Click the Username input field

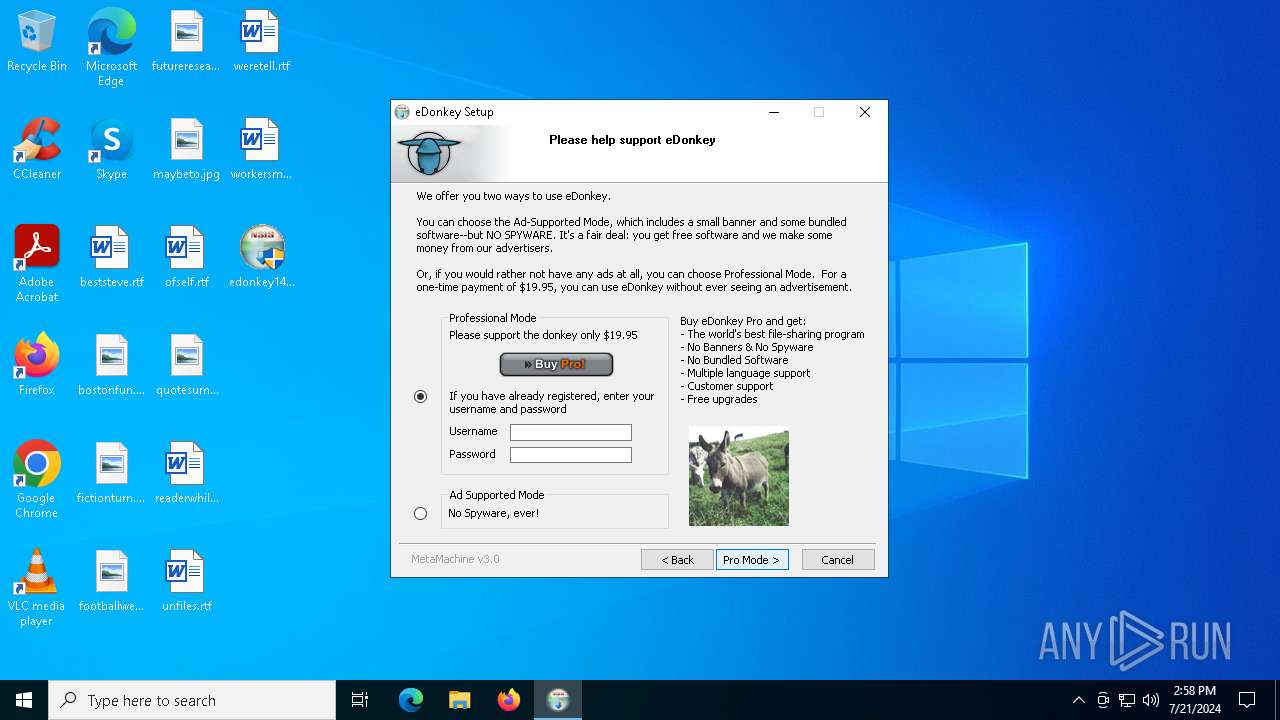571,432
